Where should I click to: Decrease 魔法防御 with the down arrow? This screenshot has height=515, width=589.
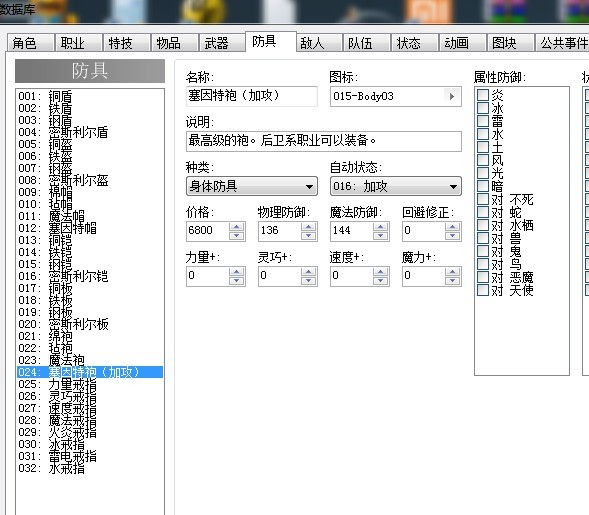pos(381,236)
